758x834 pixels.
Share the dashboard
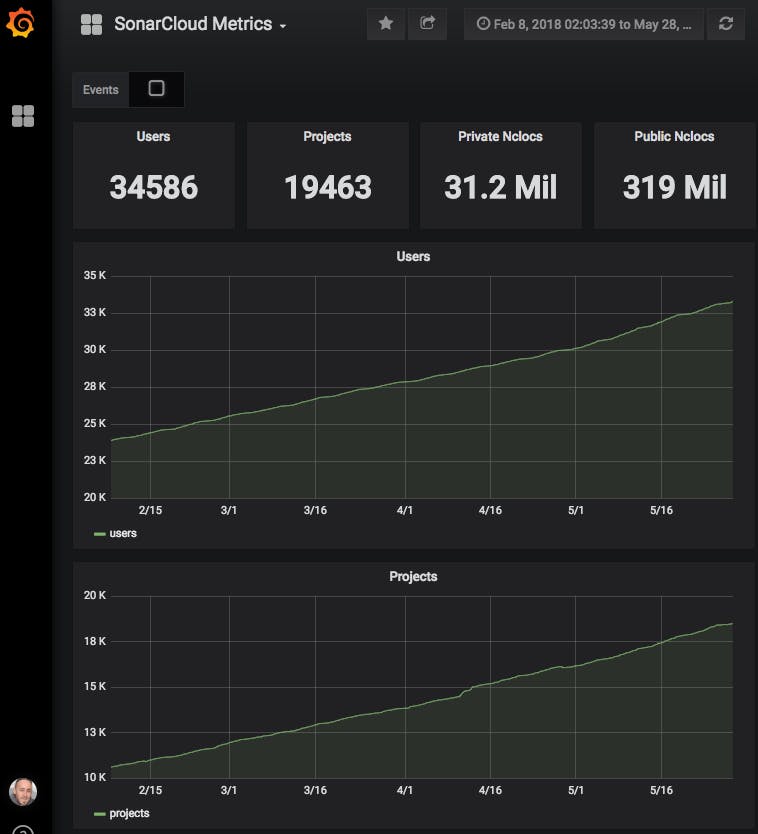pos(427,23)
